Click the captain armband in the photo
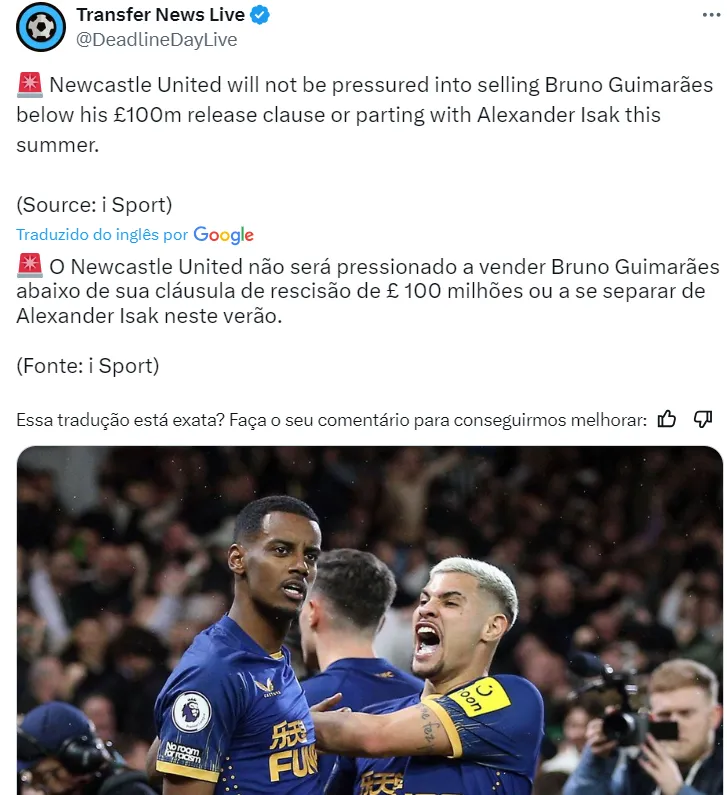The image size is (727, 795). 479,696
